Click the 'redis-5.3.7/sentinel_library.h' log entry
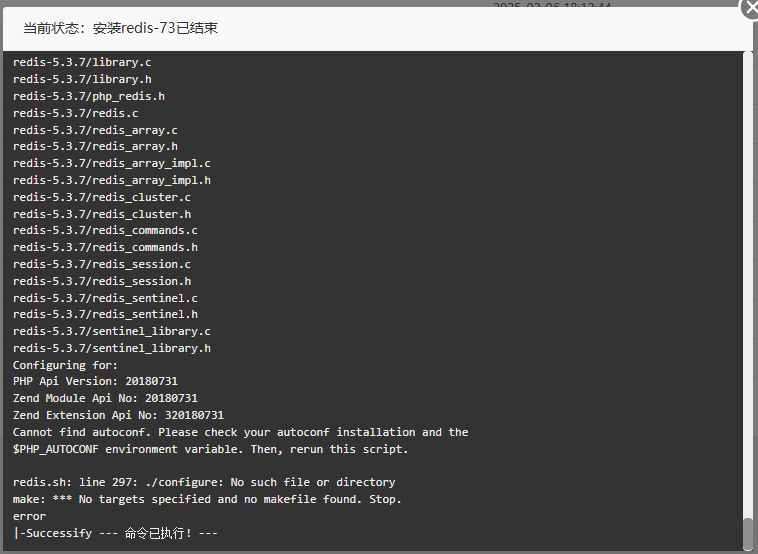 (112, 348)
